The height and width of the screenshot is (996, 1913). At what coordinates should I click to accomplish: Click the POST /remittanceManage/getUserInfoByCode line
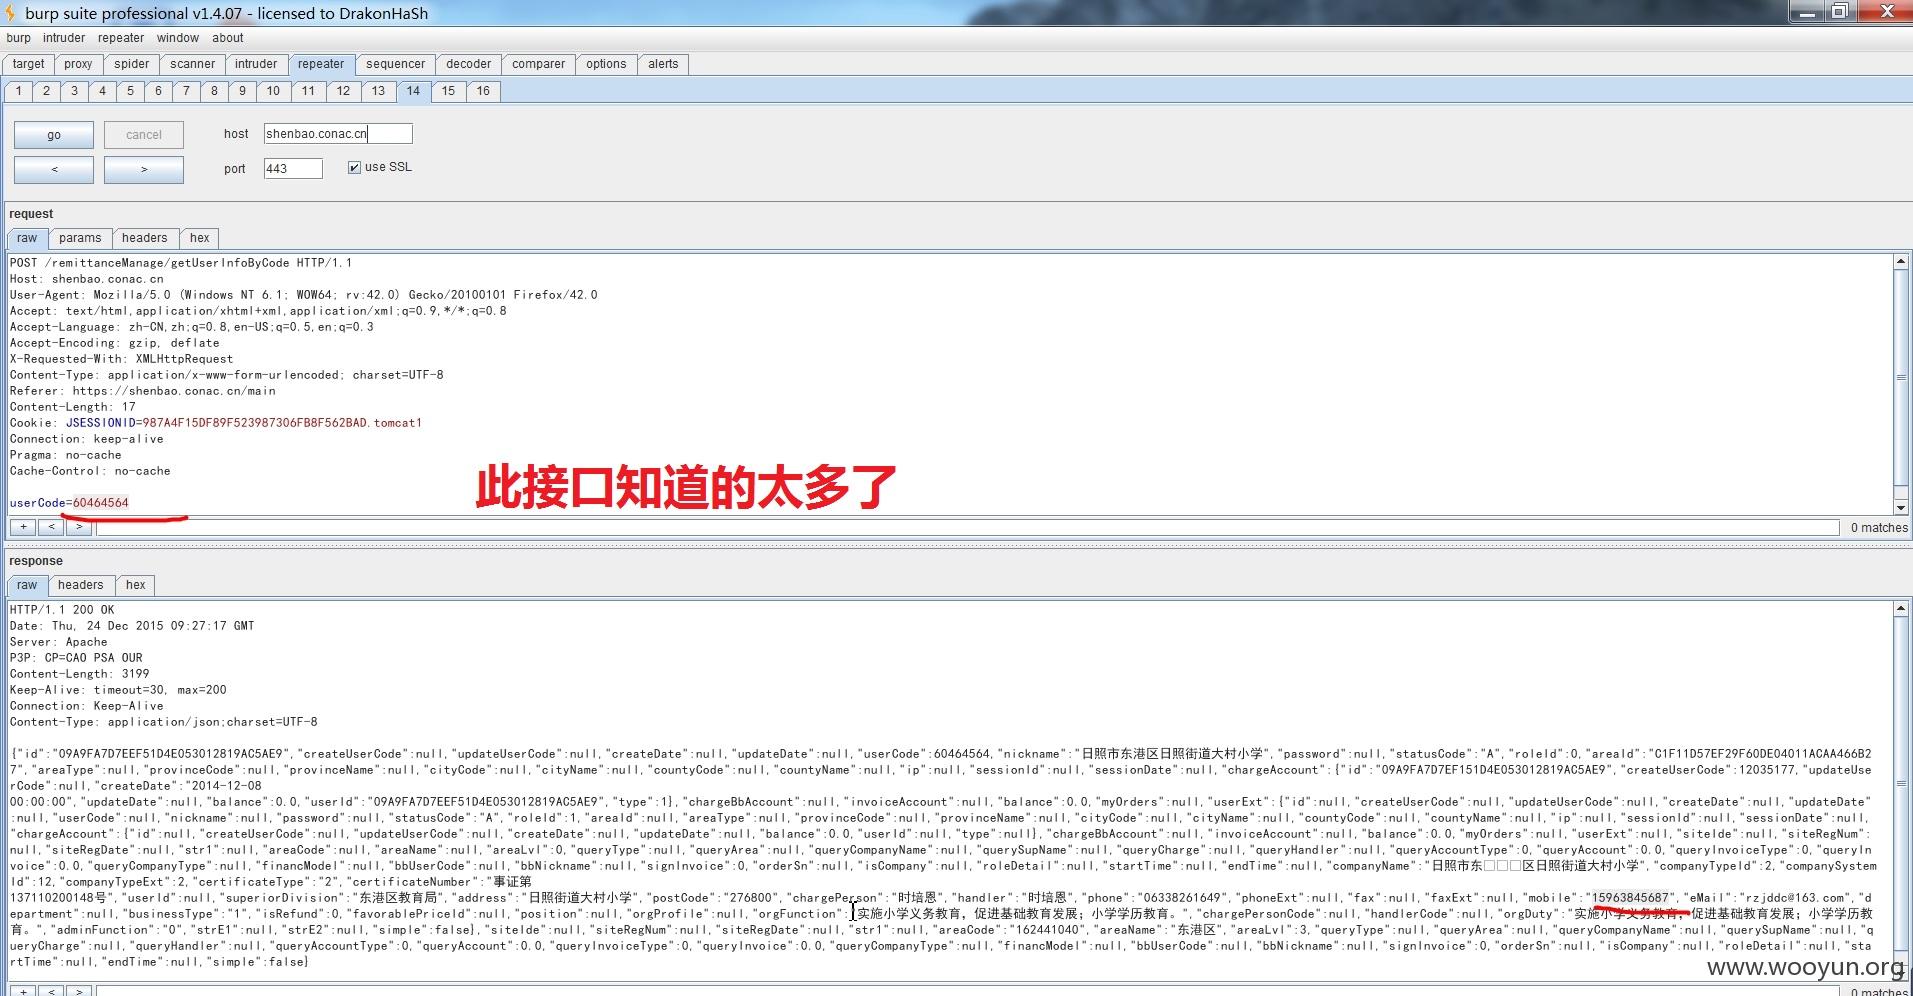coord(181,263)
